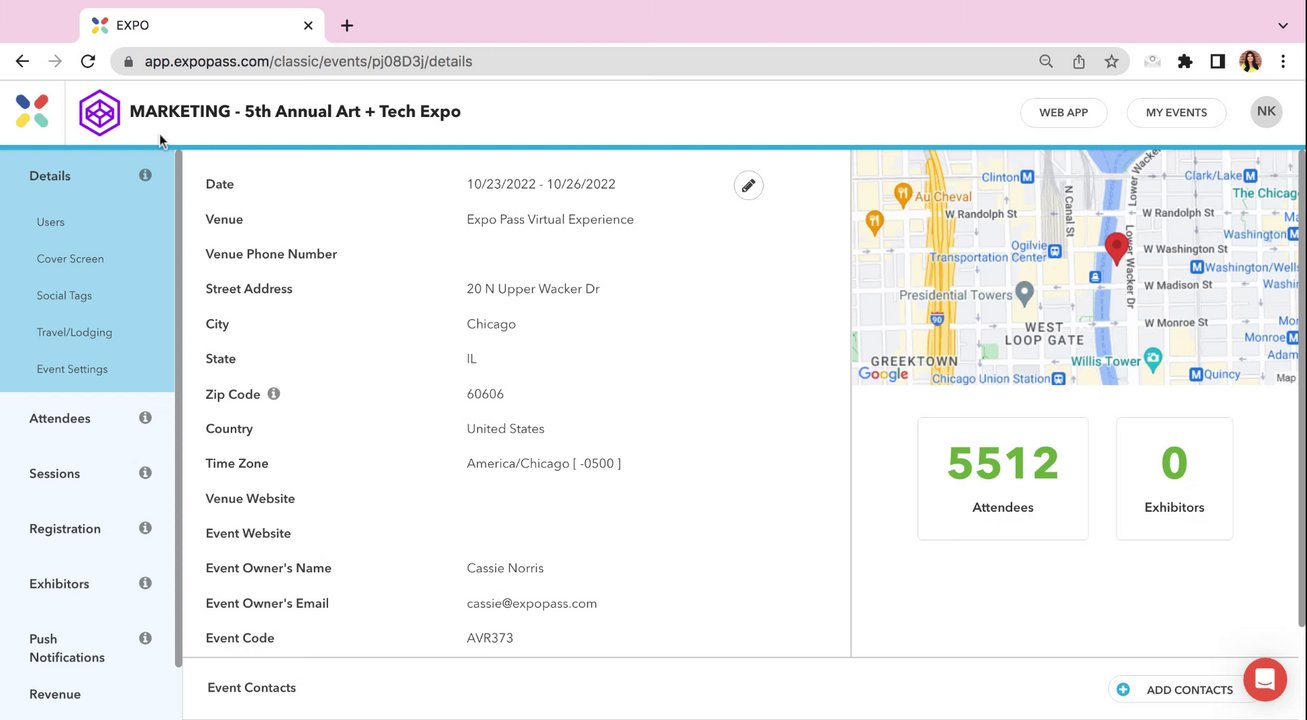Image resolution: width=1307 pixels, height=720 pixels.
Task: Expand the browser tab search chevron
Action: coord(1283,25)
